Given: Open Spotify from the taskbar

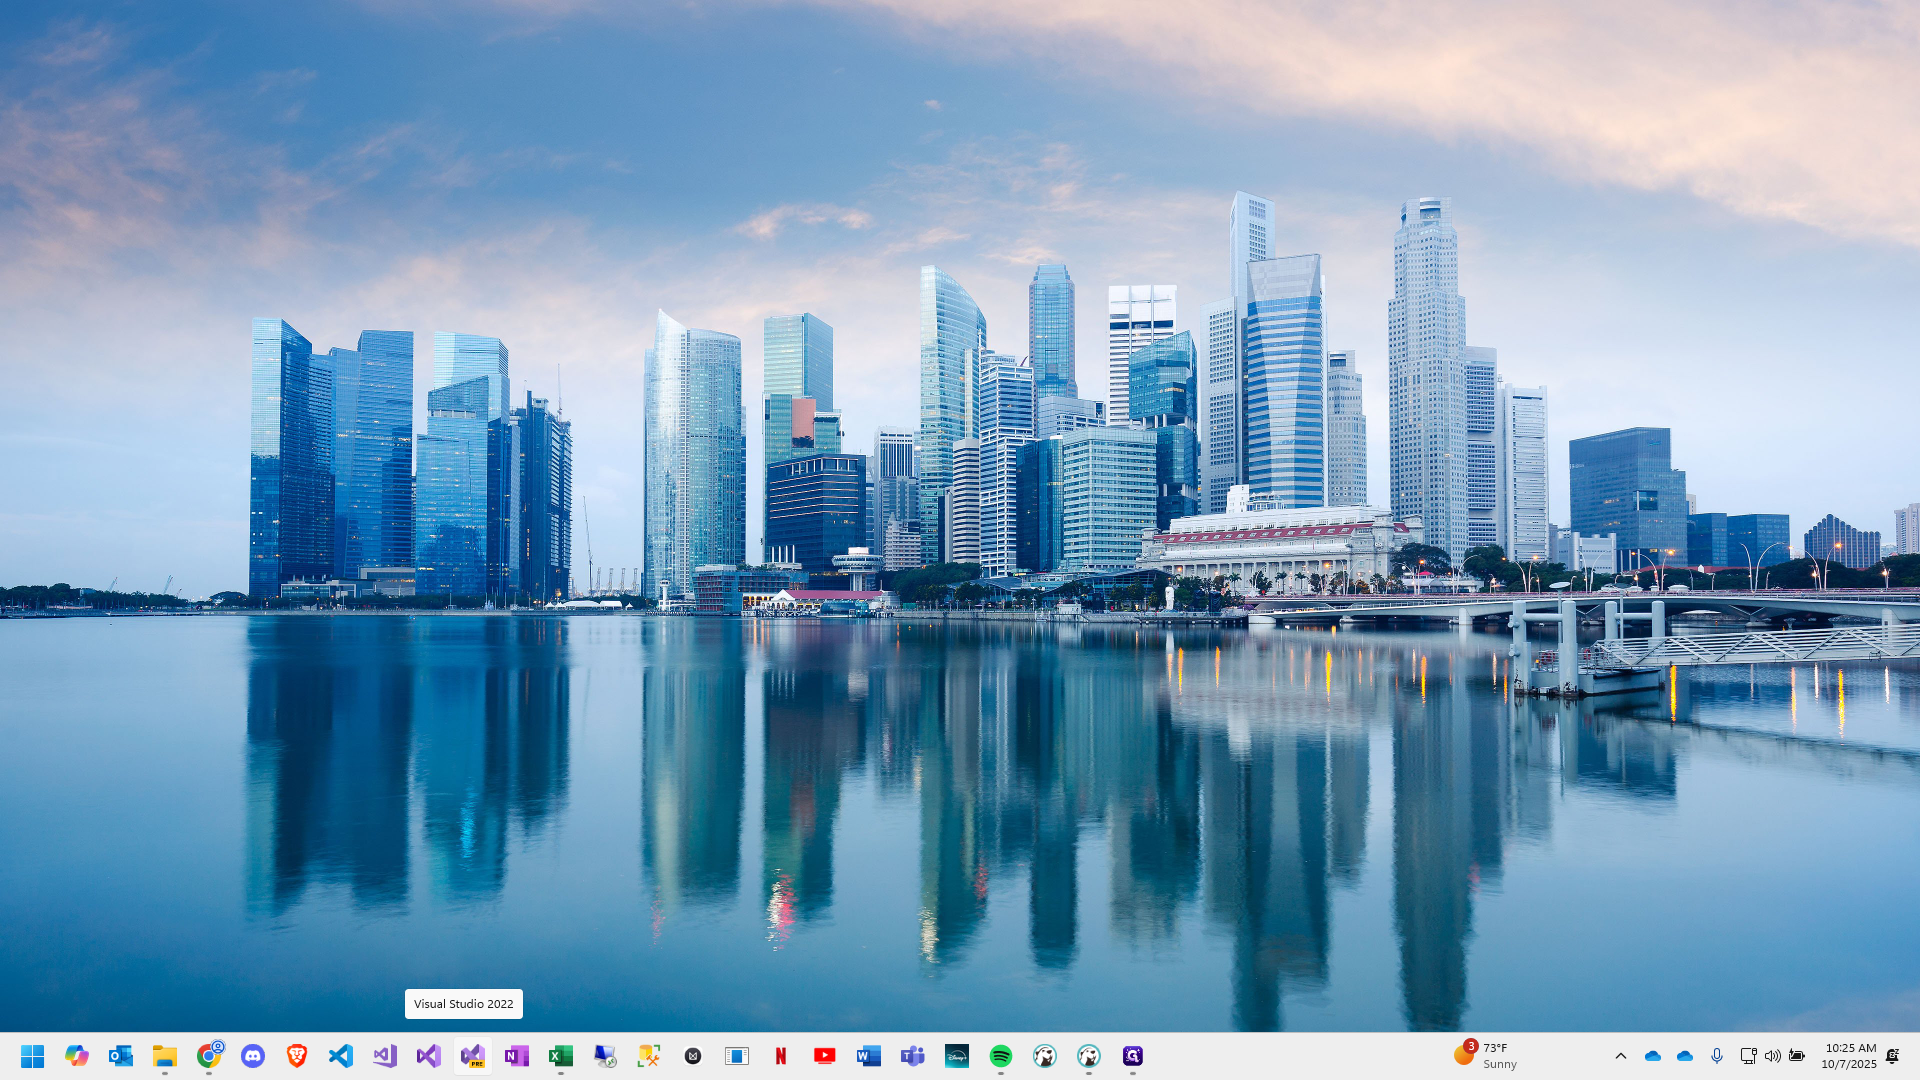Looking at the screenshot, I should (1001, 1056).
